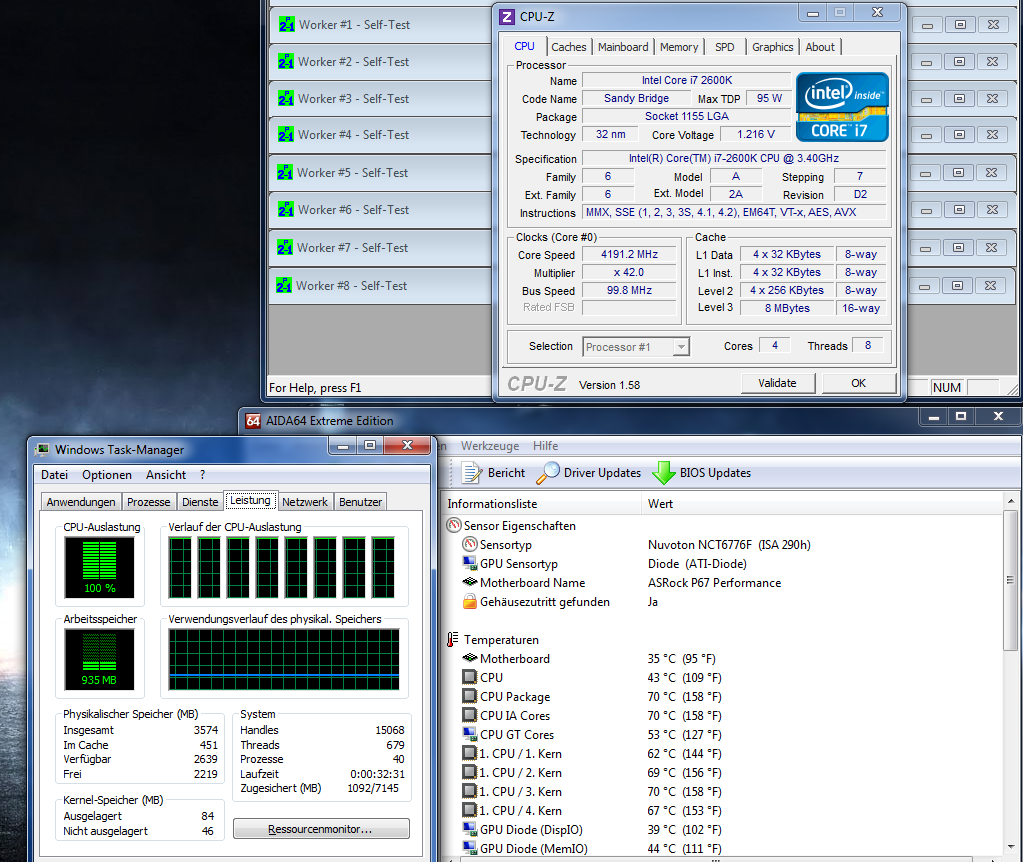Click the CPU GT Cores icon

point(470,734)
